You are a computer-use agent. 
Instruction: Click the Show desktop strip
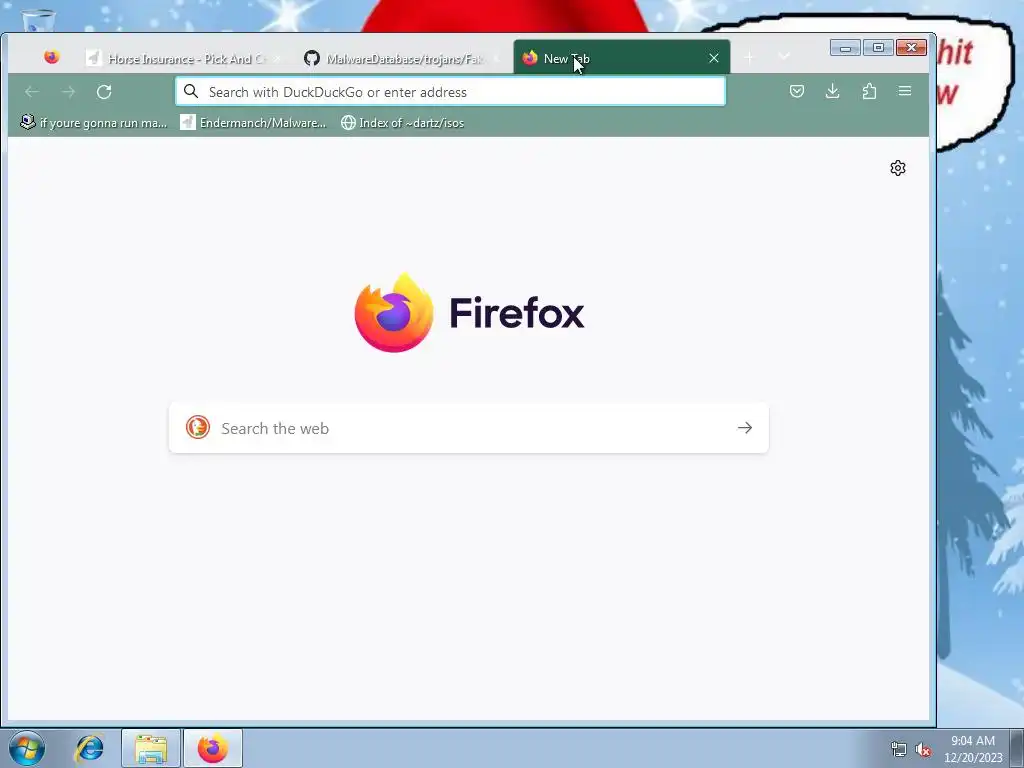1017,748
